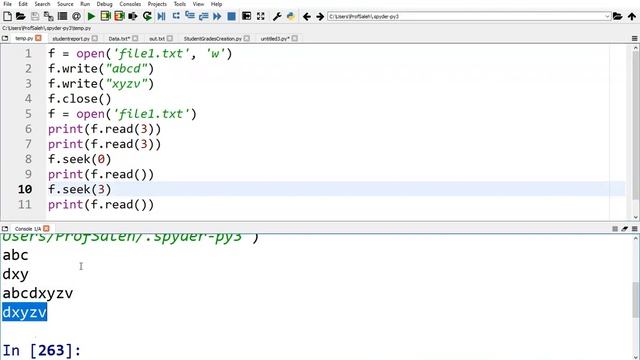
Task: Open the PYTHONPATH manager Python icon
Action: click(x=291, y=16)
